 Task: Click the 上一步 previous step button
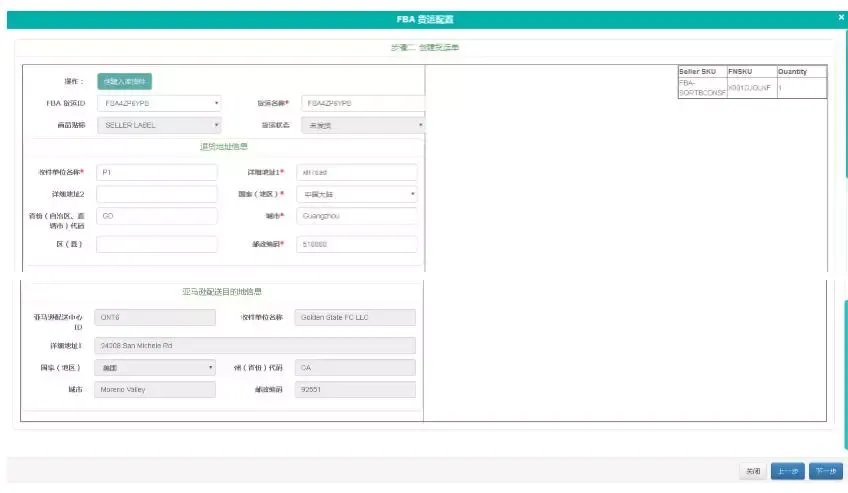pos(787,471)
